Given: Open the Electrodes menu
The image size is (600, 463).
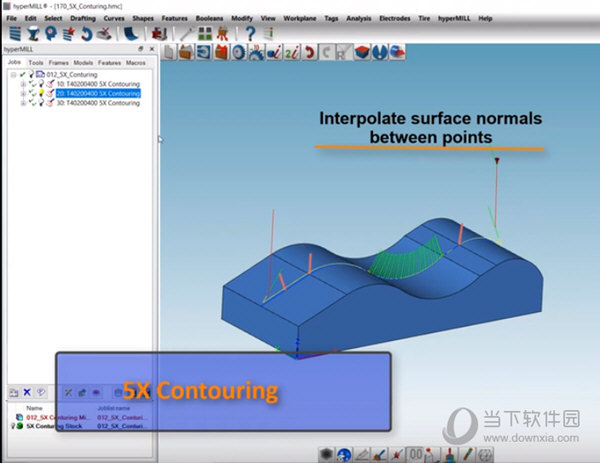Looking at the screenshot, I should pos(395,18).
